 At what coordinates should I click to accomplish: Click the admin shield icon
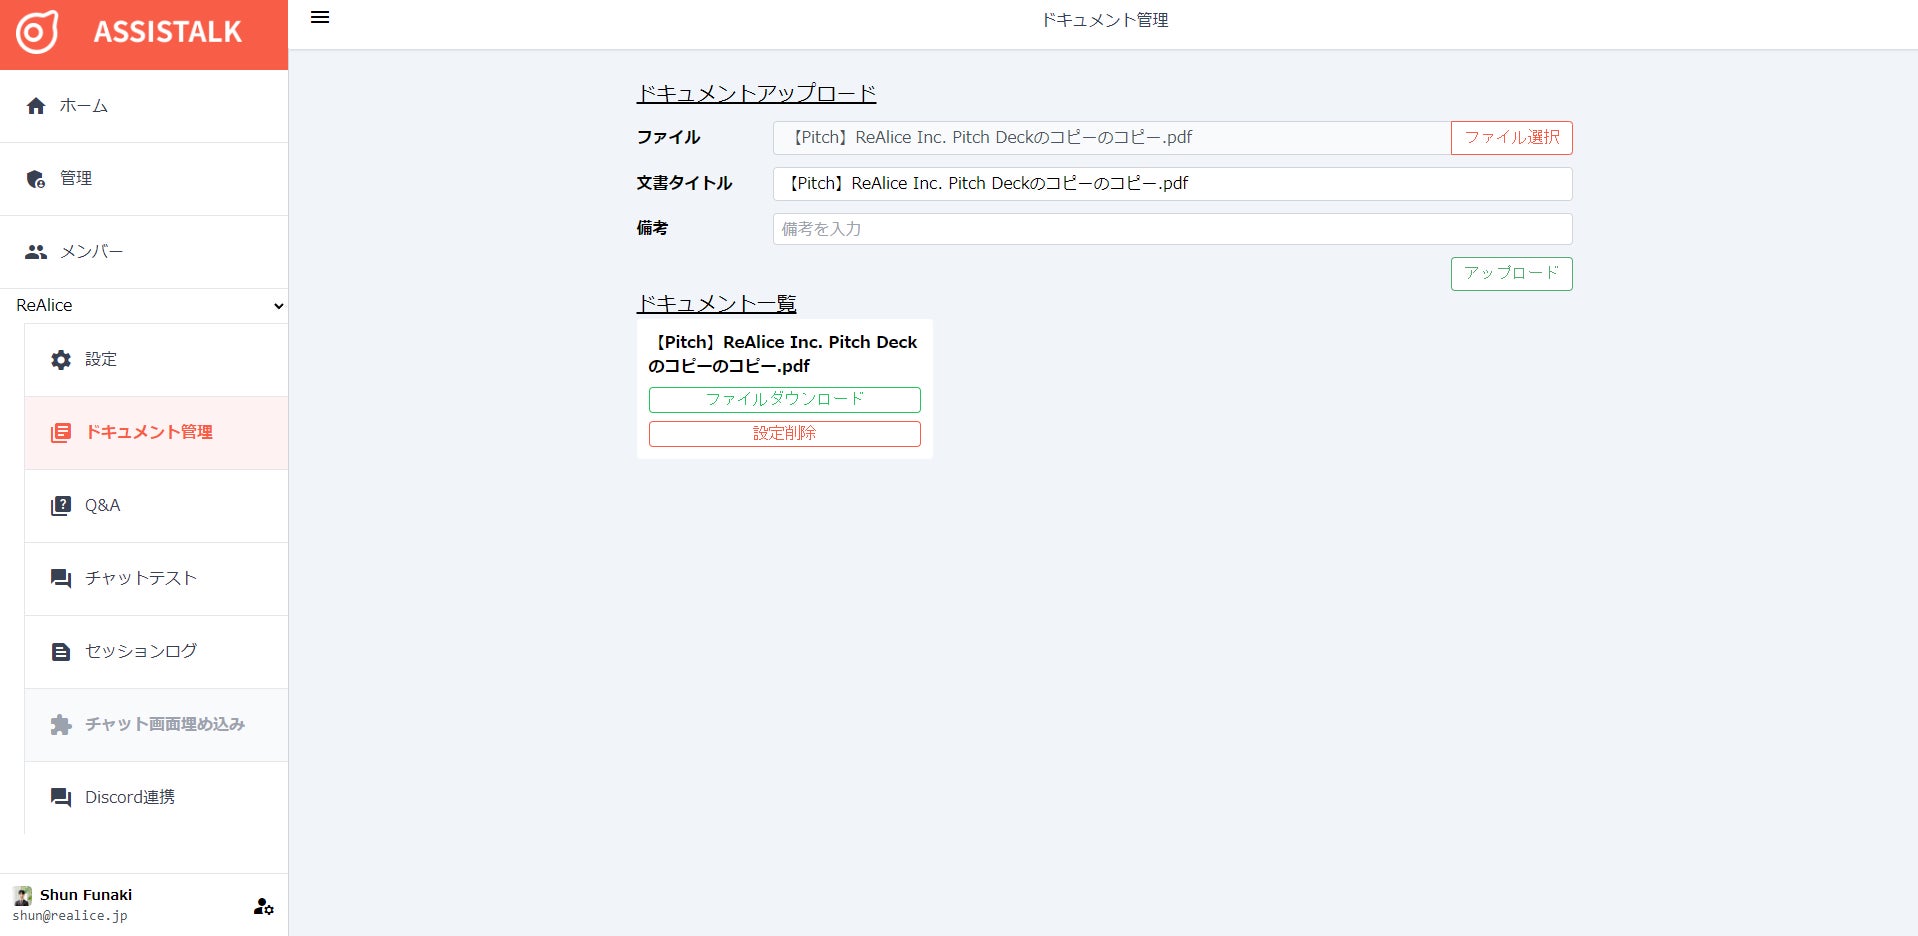pyautogui.click(x=36, y=179)
